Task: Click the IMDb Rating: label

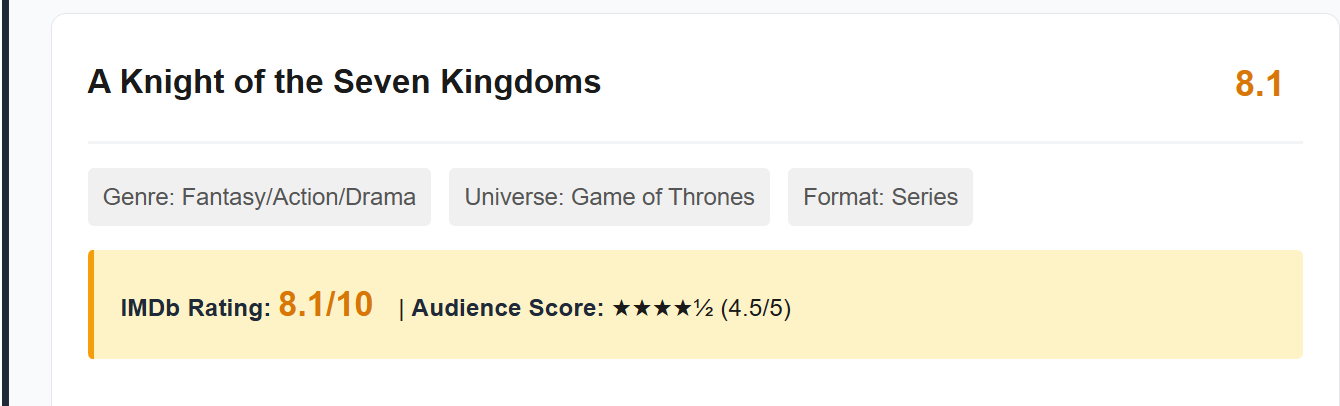Action: click(x=196, y=308)
